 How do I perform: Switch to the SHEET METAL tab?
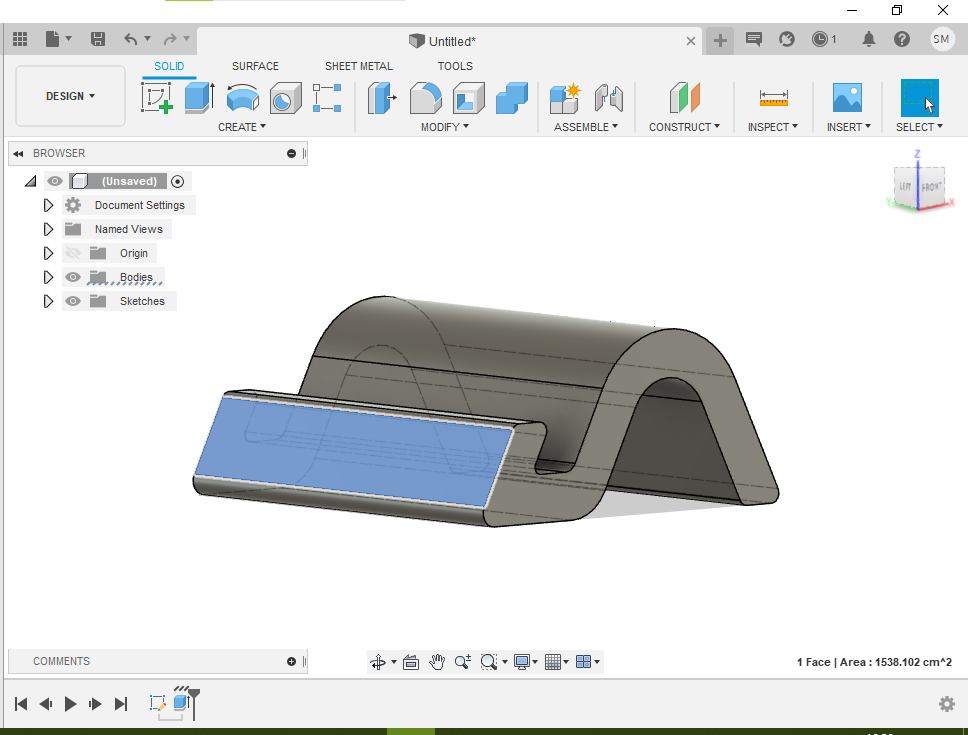pyautogui.click(x=358, y=66)
